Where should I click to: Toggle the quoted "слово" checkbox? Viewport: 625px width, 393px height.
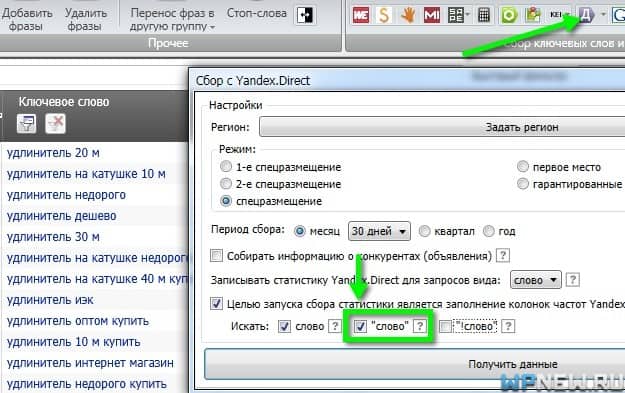pos(360,326)
